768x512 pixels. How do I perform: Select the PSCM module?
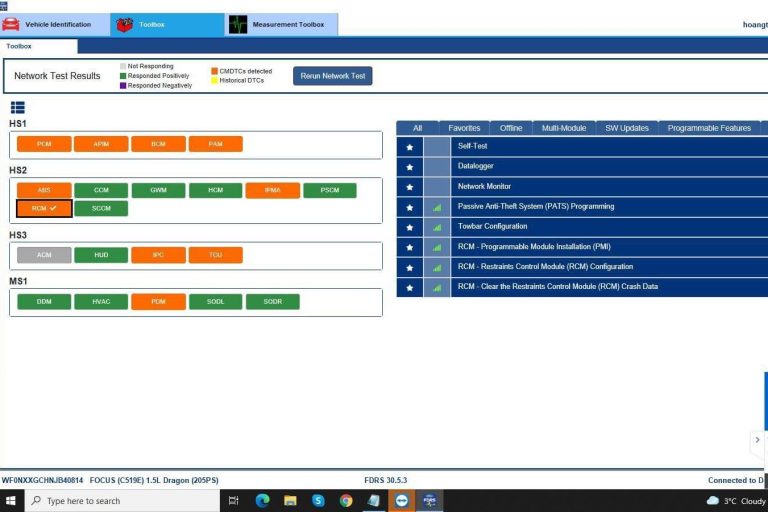[330, 190]
